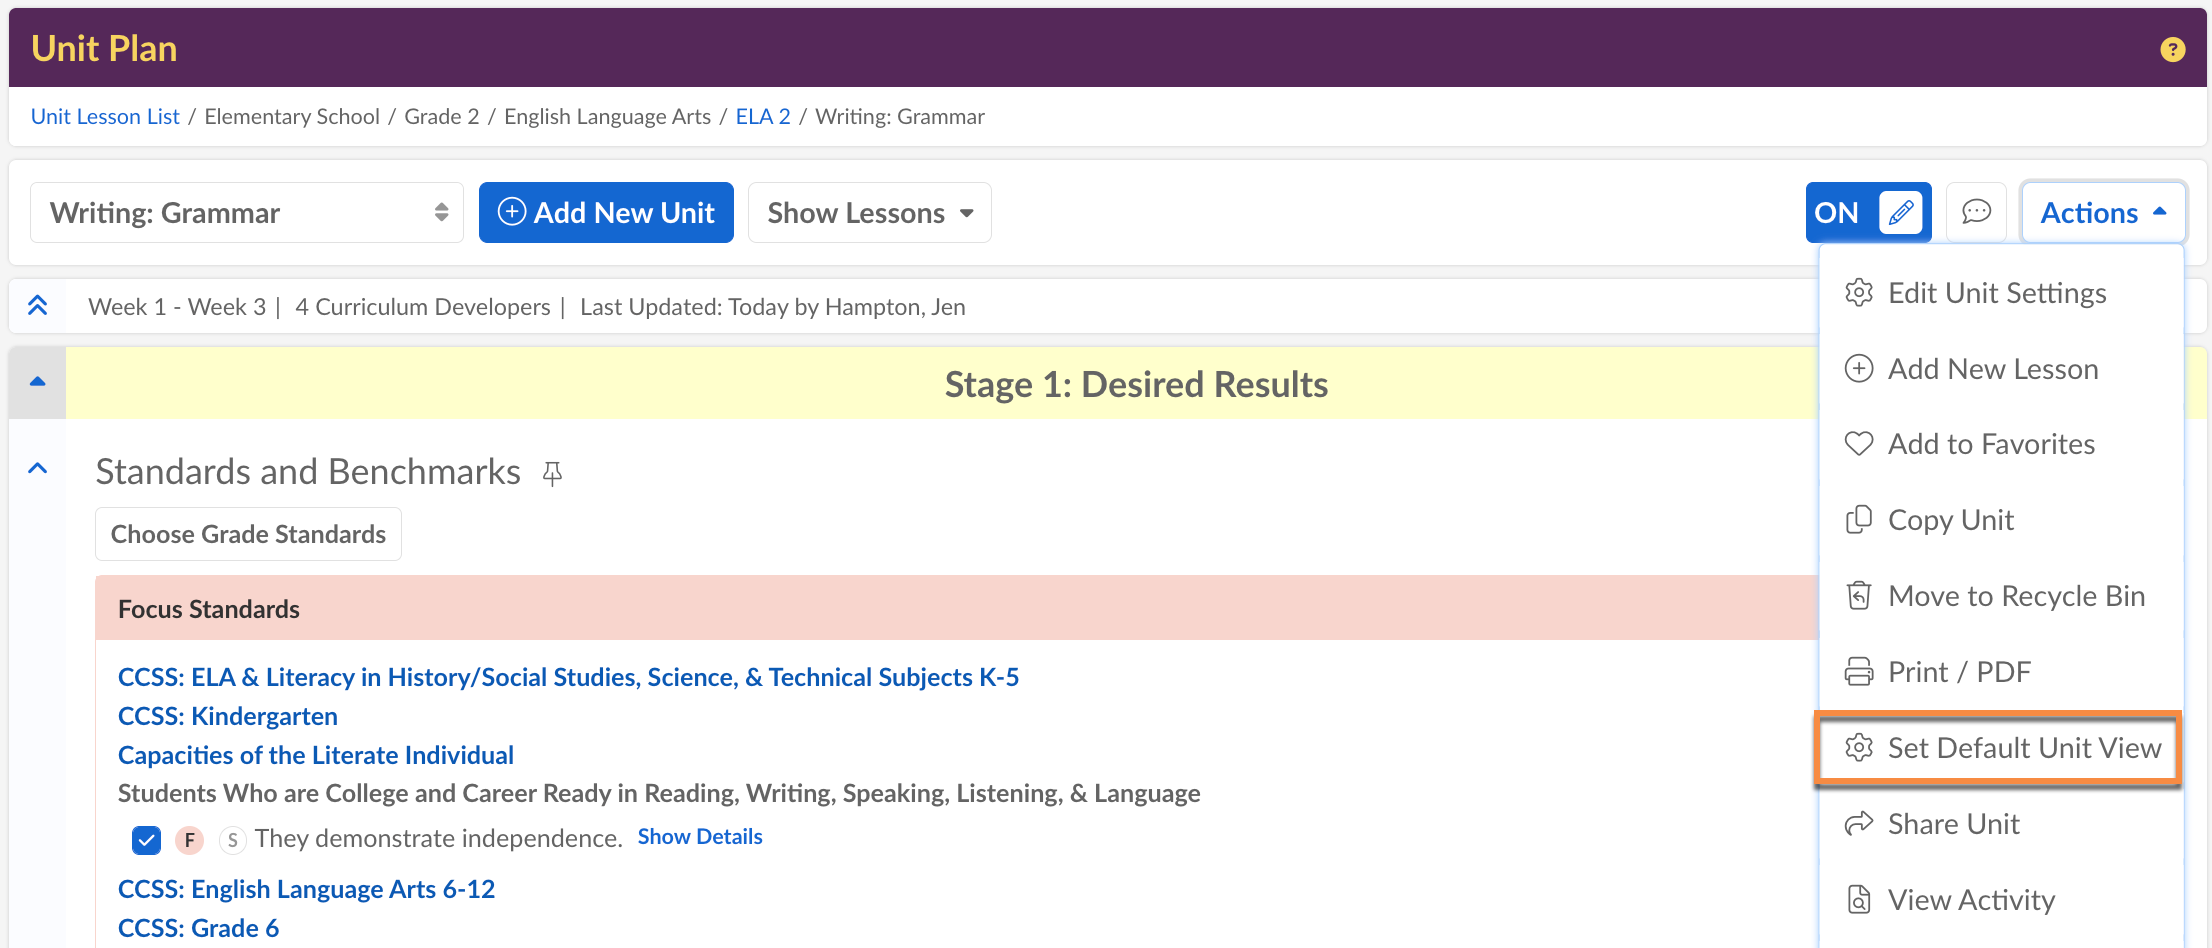Toggle the ON edit mode switch

coord(1838,212)
